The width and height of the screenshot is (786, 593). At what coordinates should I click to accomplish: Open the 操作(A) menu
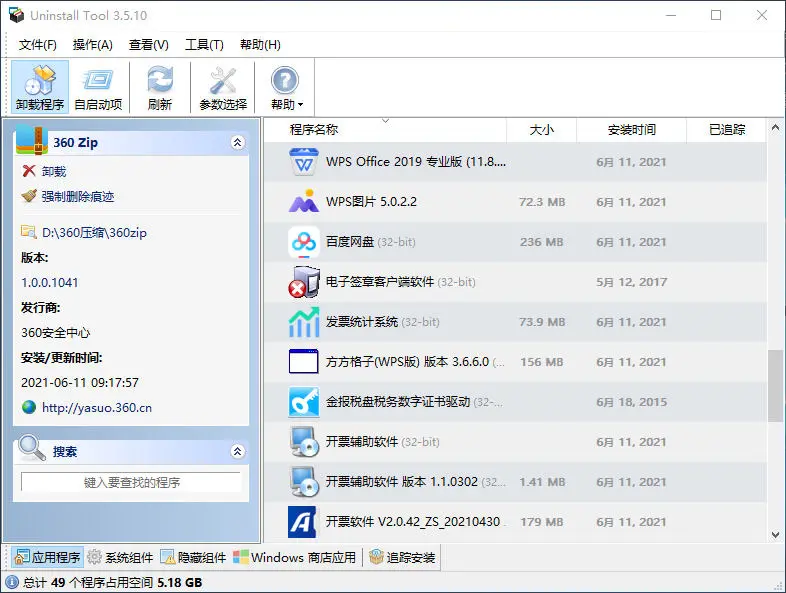93,45
